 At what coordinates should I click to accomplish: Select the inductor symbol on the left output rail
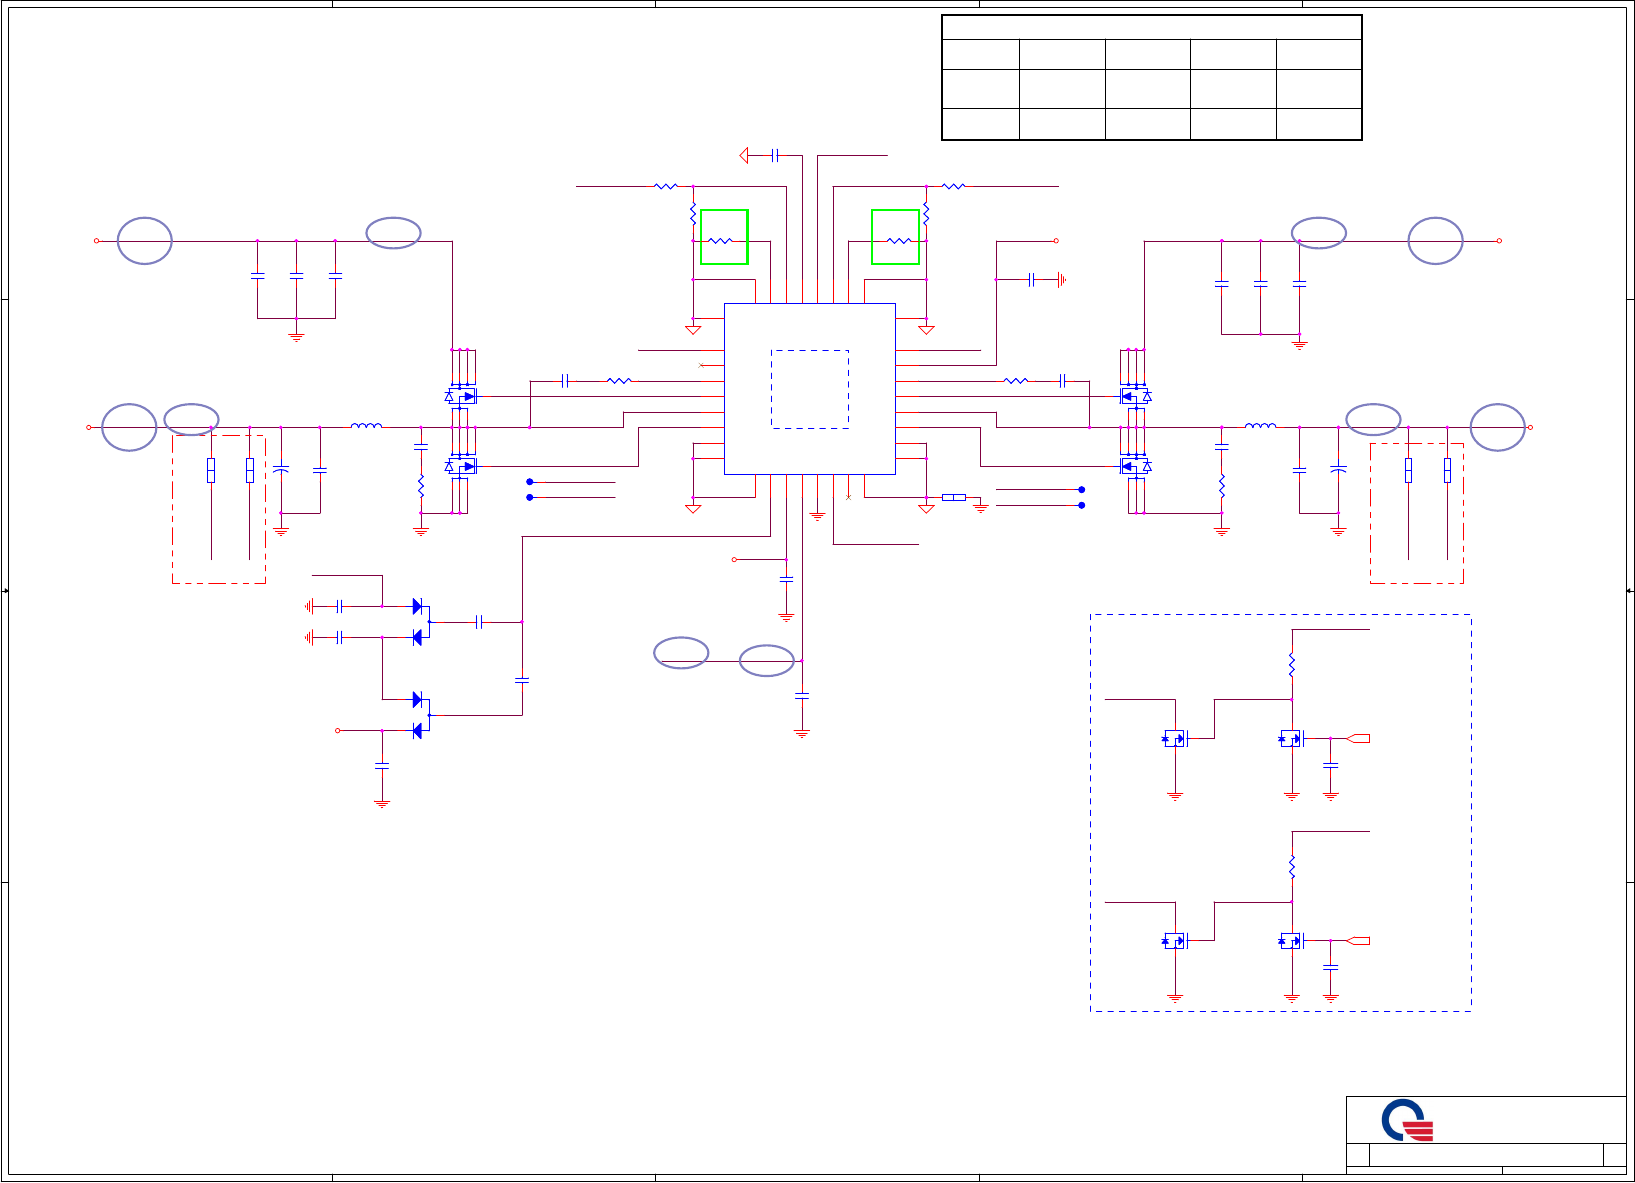pos(366,426)
